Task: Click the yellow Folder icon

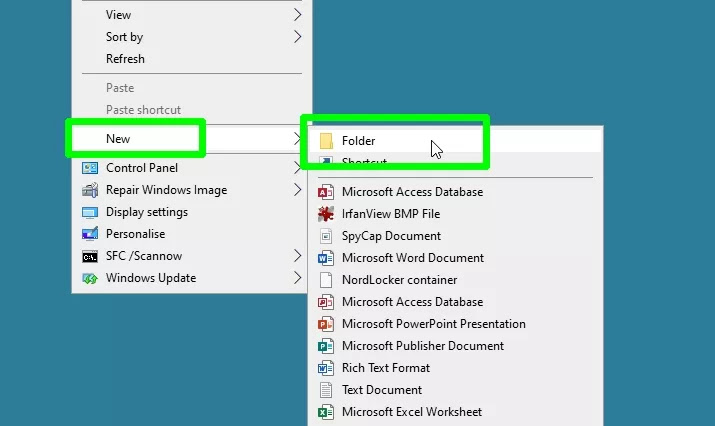Action: 326,140
